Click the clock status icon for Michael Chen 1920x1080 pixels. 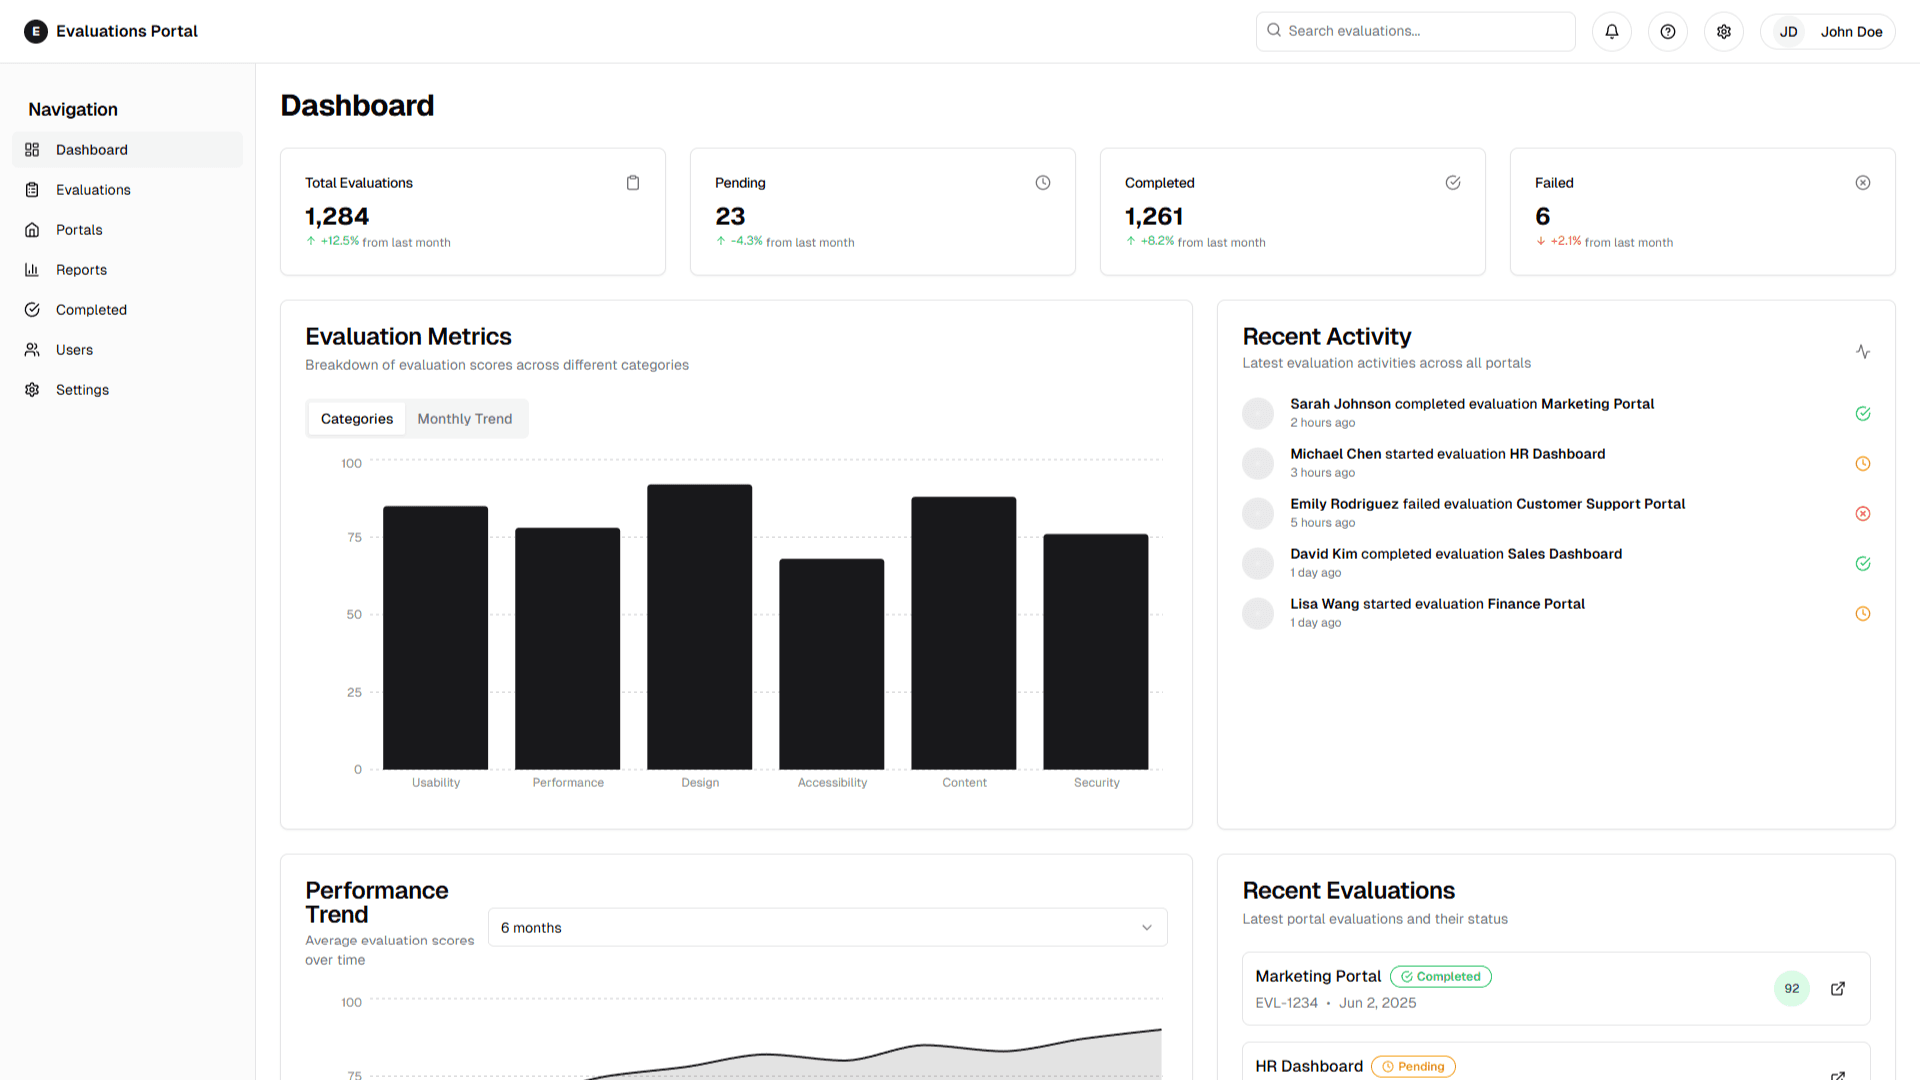pyautogui.click(x=1863, y=464)
